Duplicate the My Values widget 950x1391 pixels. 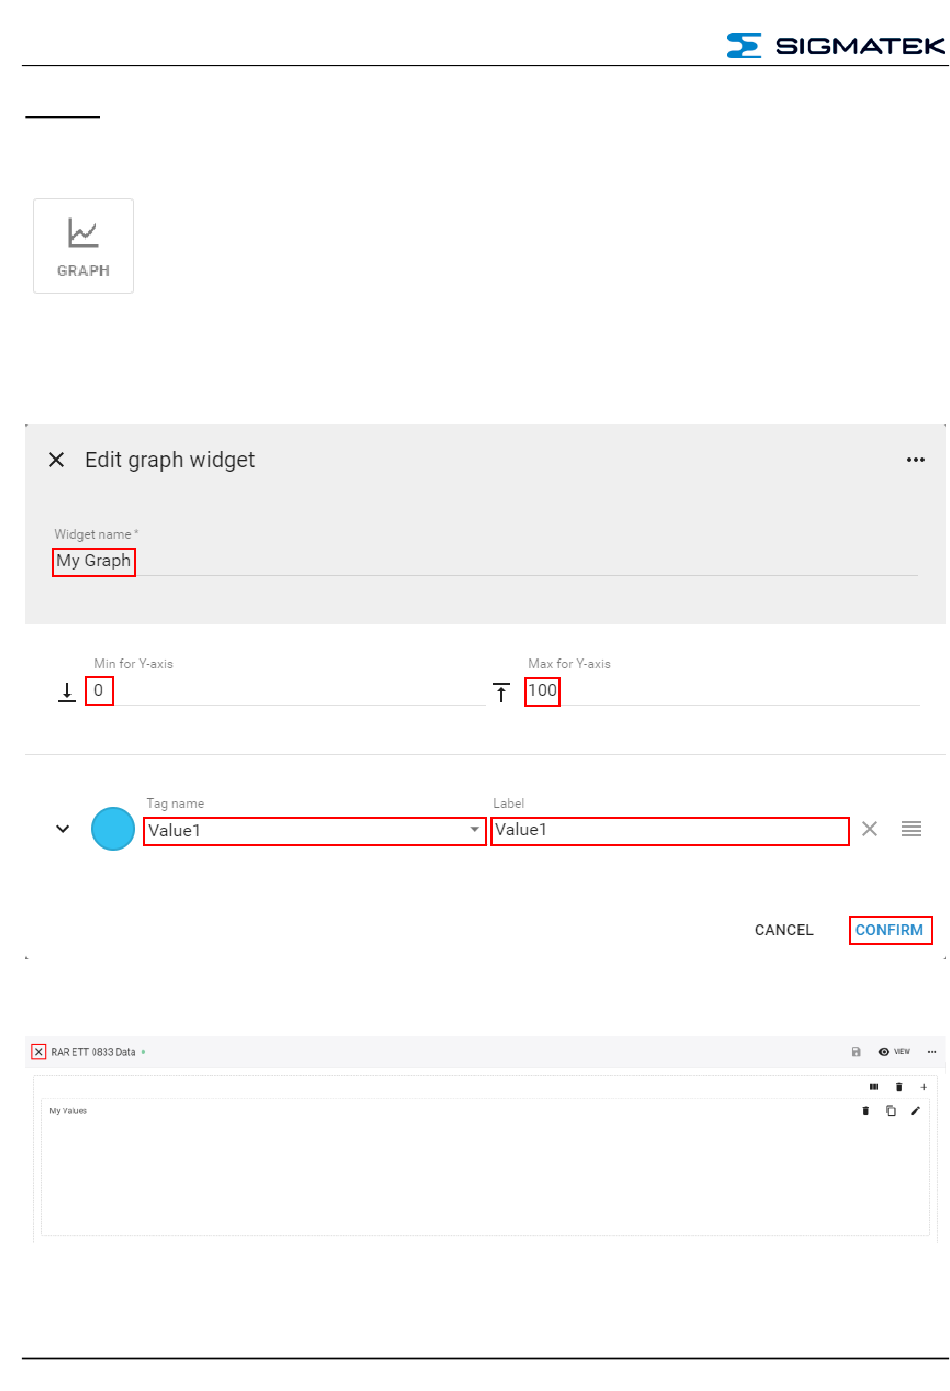(891, 1111)
